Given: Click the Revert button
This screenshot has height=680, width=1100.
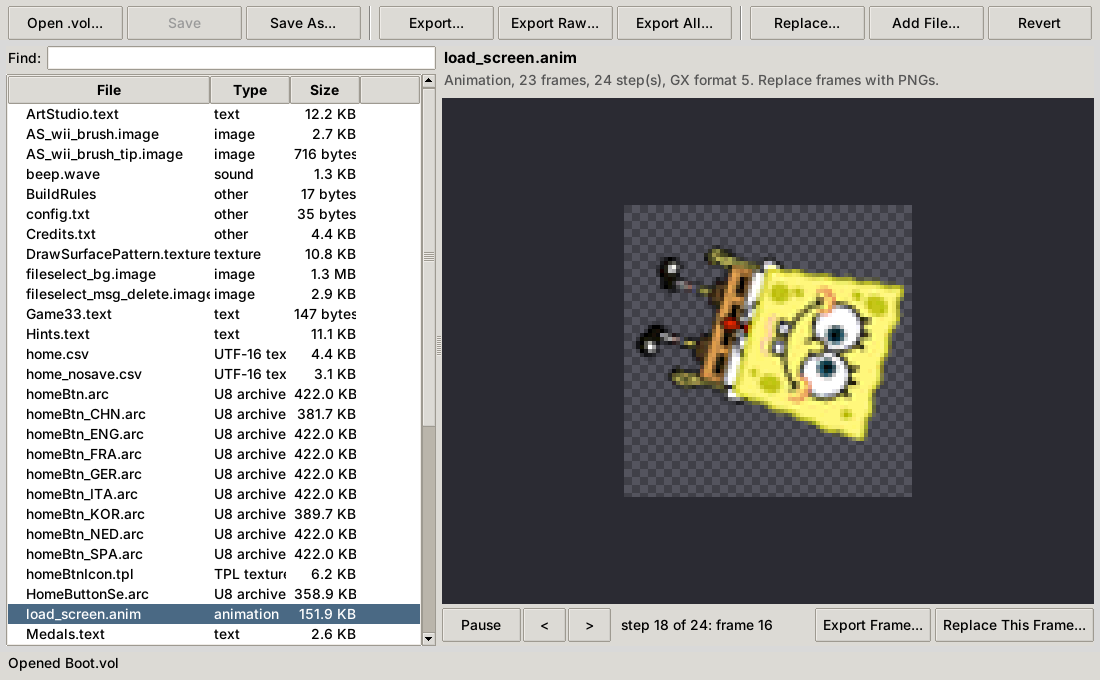Looking at the screenshot, I should 1040,23.
